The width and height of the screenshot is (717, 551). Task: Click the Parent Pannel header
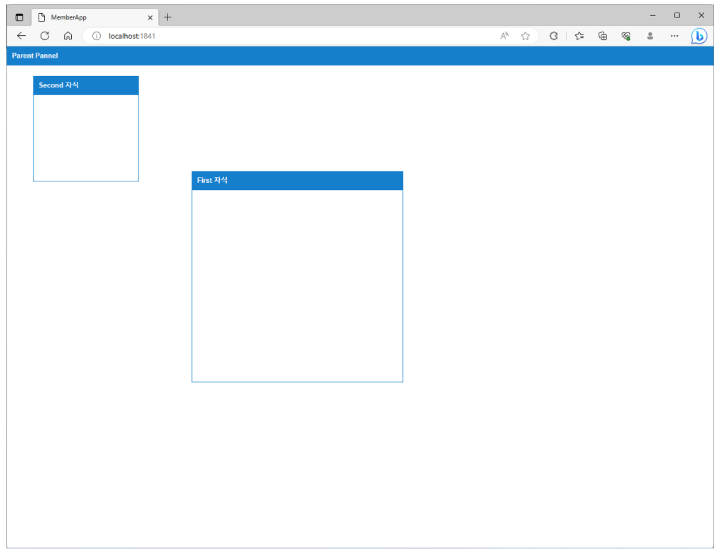tap(359, 55)
